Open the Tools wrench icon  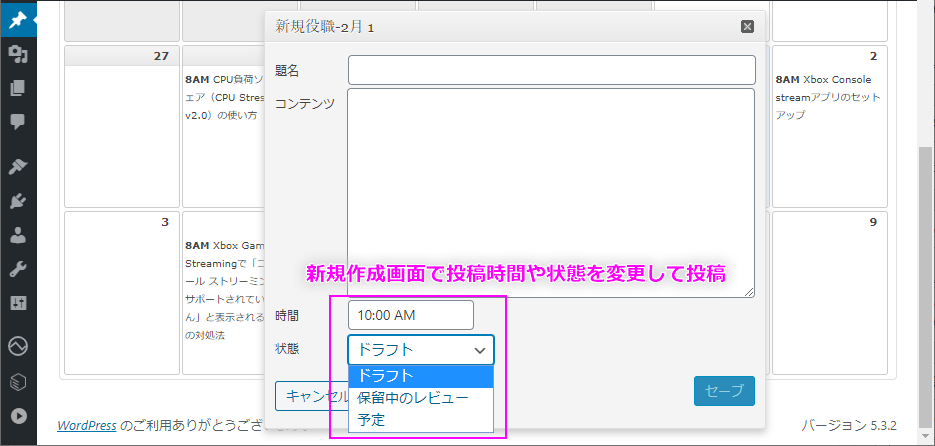18,269
